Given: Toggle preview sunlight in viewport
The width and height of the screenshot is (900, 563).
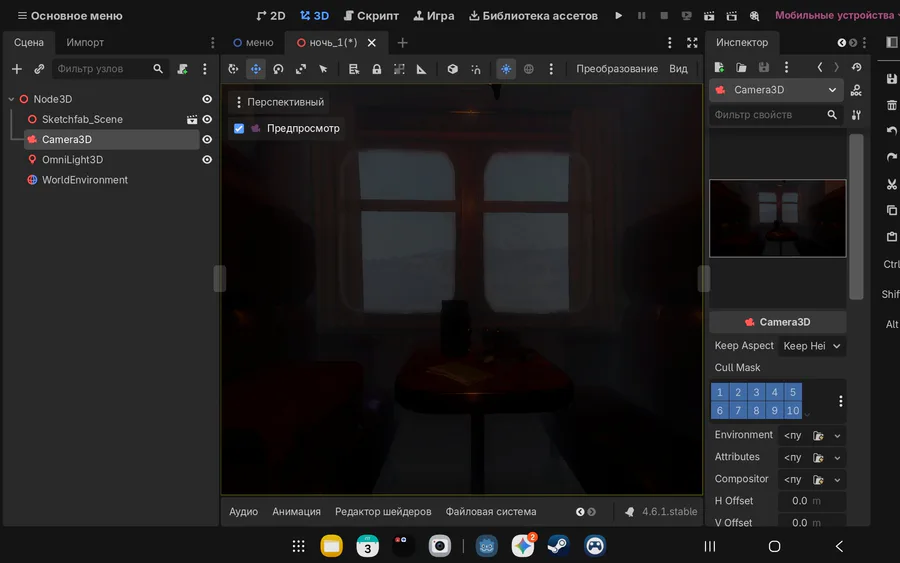Looking at the screenshot, I should click(x=506, y=69).
